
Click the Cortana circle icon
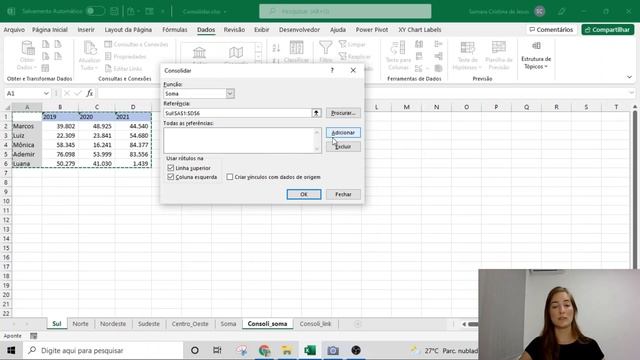(195, 350)
